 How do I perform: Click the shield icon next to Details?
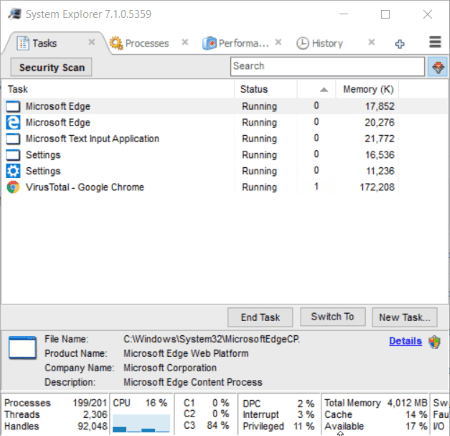click(435, 342)
